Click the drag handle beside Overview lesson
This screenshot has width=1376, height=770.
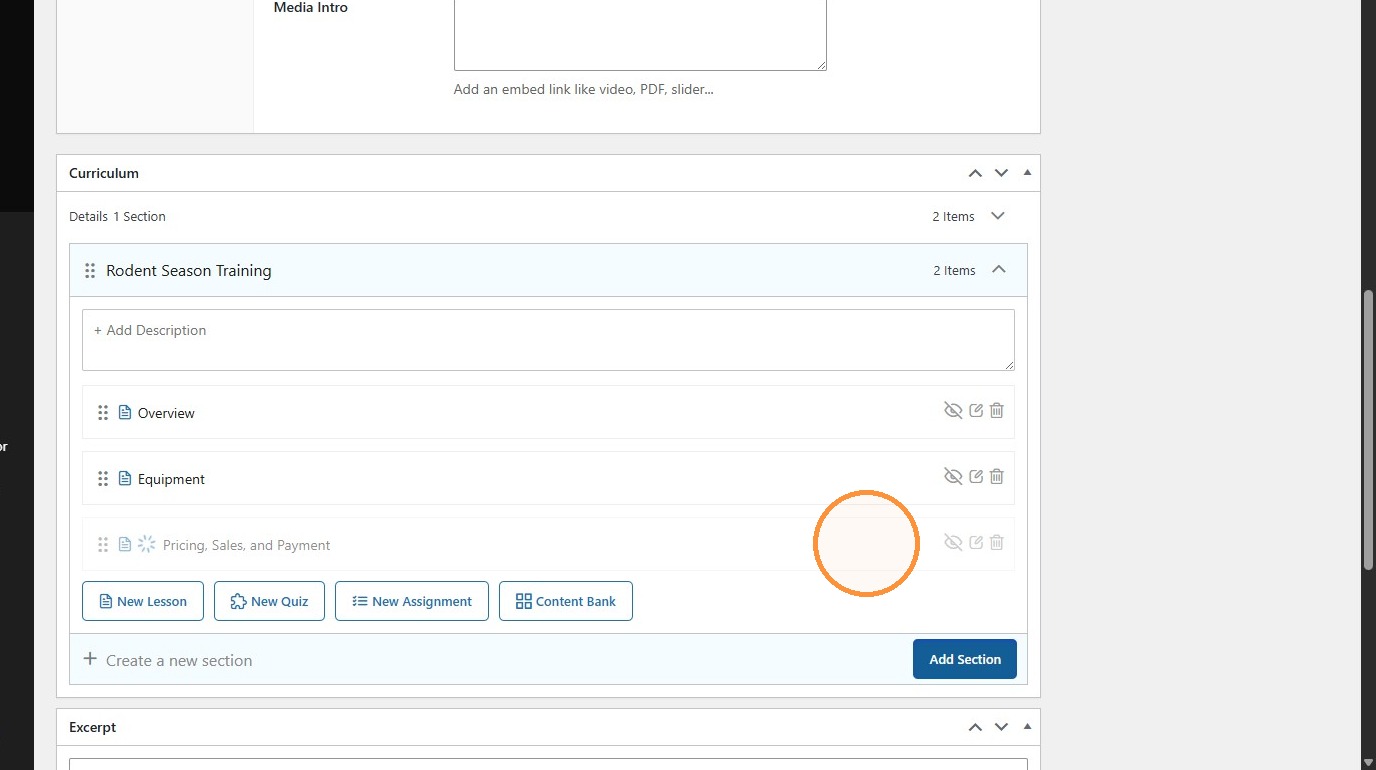103,412
